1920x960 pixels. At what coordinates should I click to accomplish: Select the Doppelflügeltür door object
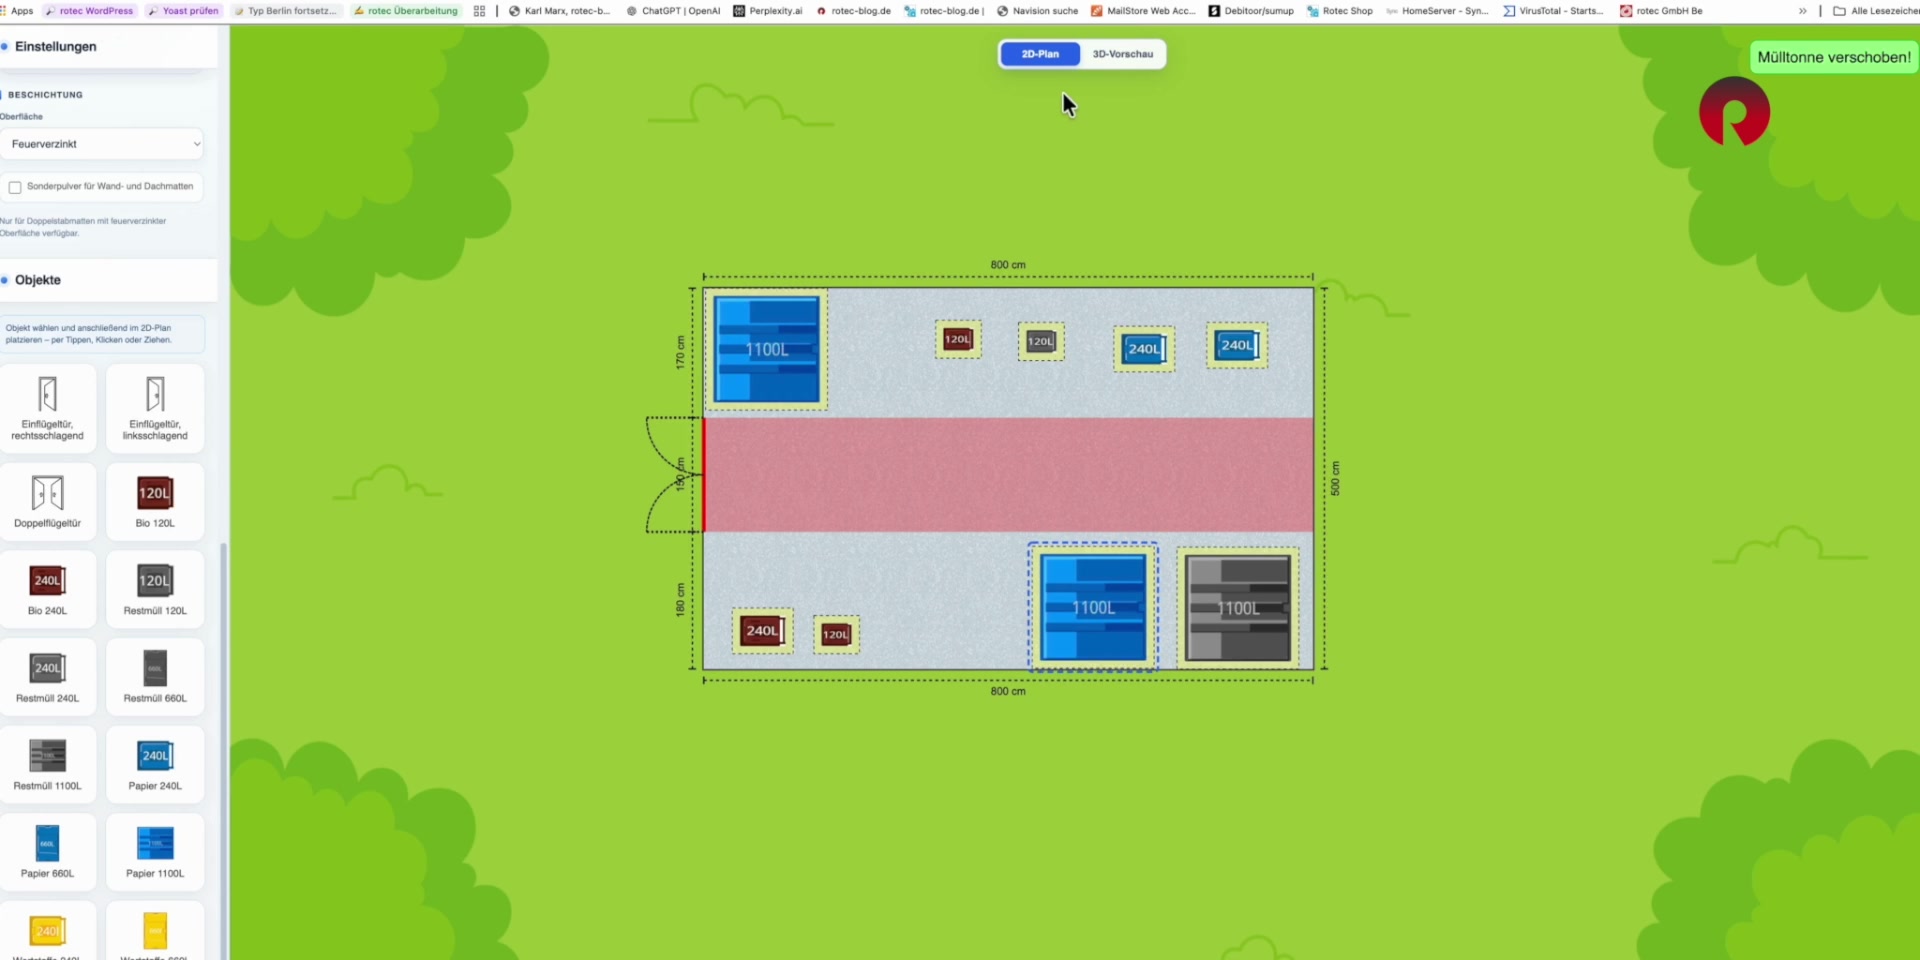[47, 500]
